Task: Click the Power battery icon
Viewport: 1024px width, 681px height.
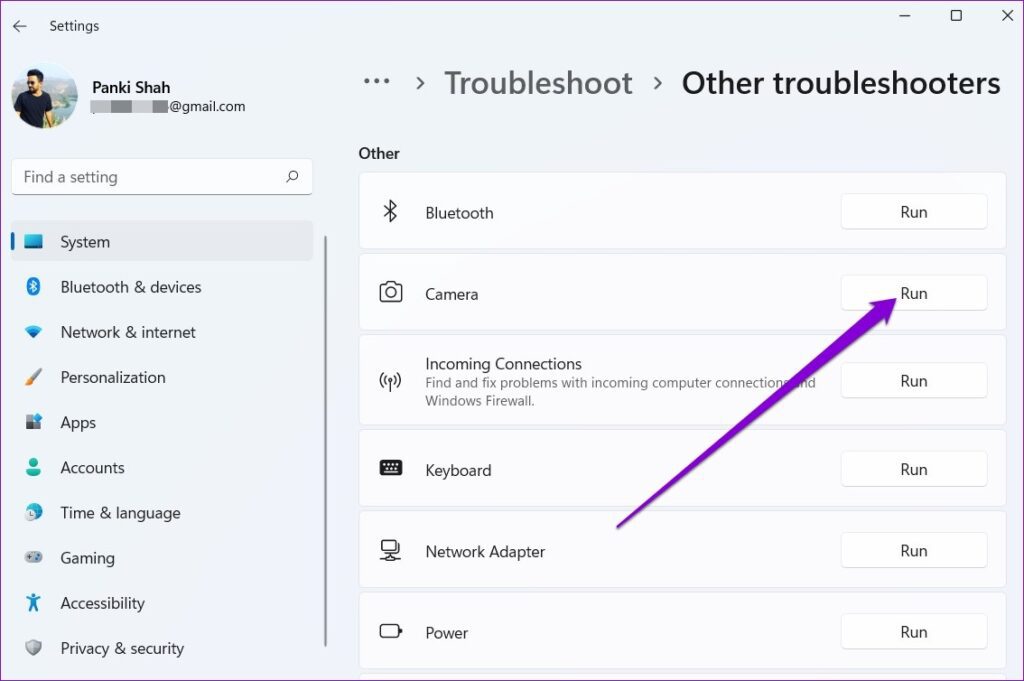Action: (390, 631)
